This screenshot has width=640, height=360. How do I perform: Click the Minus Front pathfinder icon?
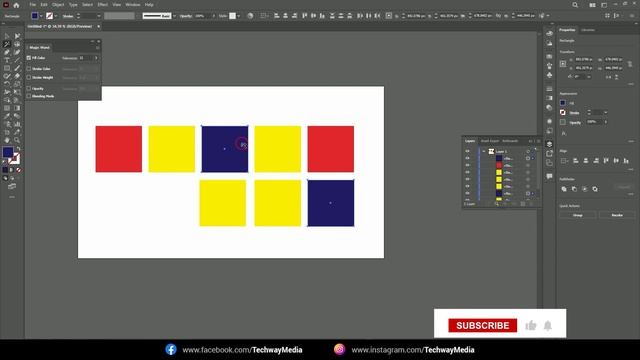coord(574,189)
